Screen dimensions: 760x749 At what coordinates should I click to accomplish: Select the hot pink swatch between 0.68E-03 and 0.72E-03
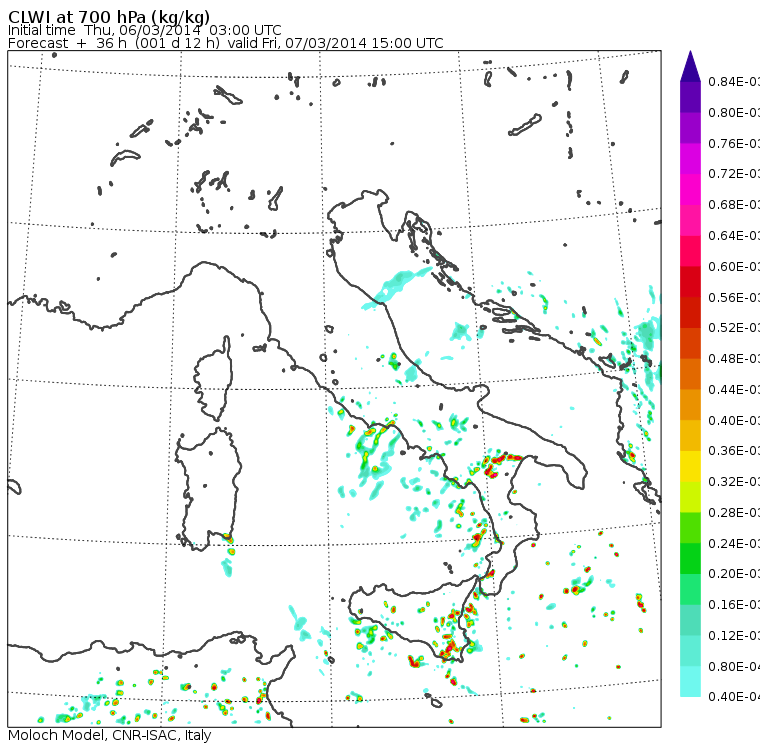(x=690, y=190)
